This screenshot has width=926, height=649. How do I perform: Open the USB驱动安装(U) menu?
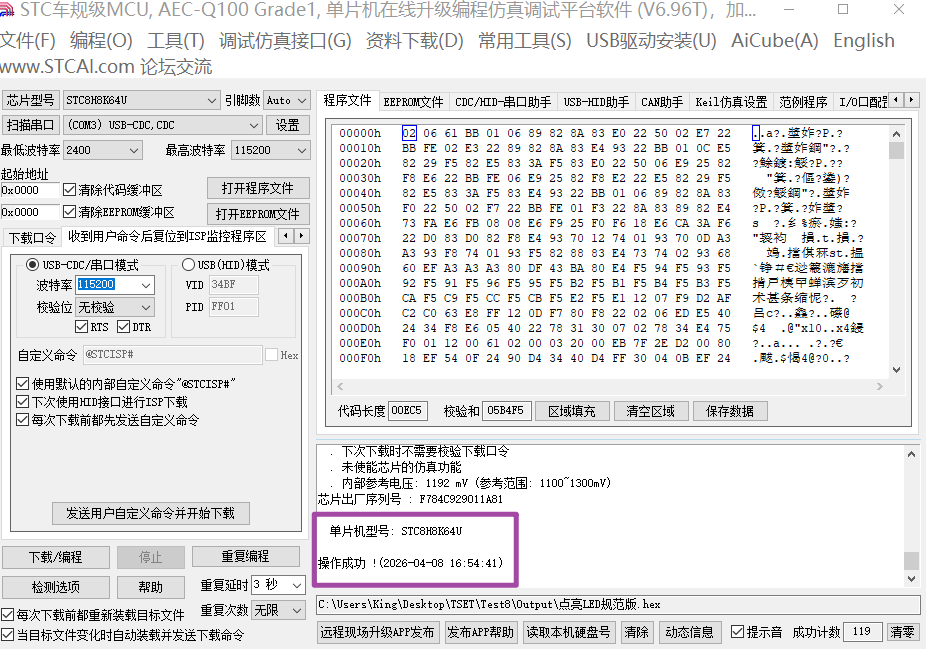point(651,41)
